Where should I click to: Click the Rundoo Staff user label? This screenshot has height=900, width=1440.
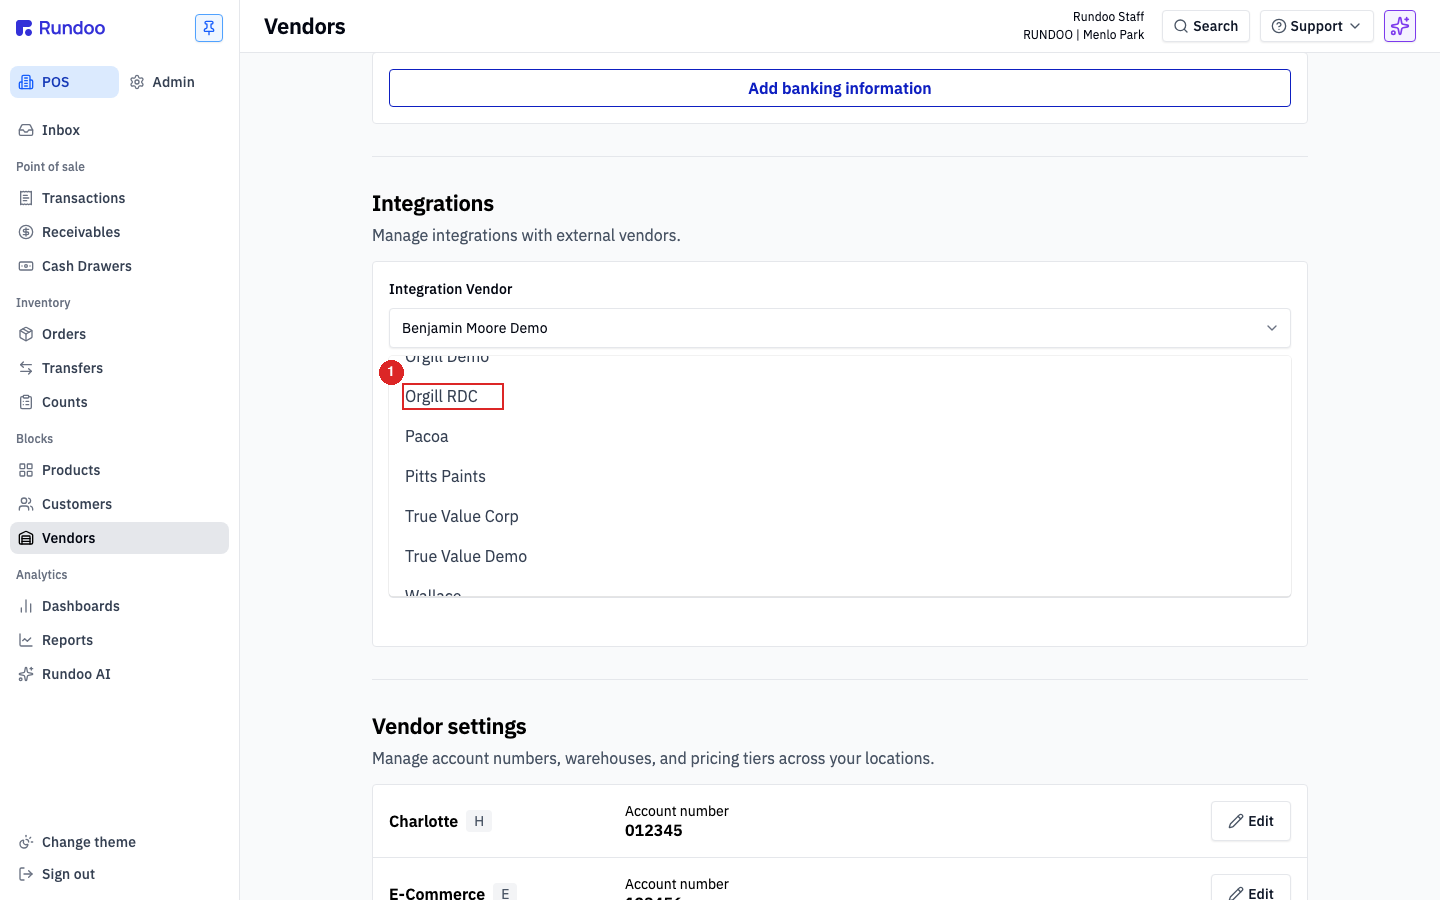[x=1108, y=17]
